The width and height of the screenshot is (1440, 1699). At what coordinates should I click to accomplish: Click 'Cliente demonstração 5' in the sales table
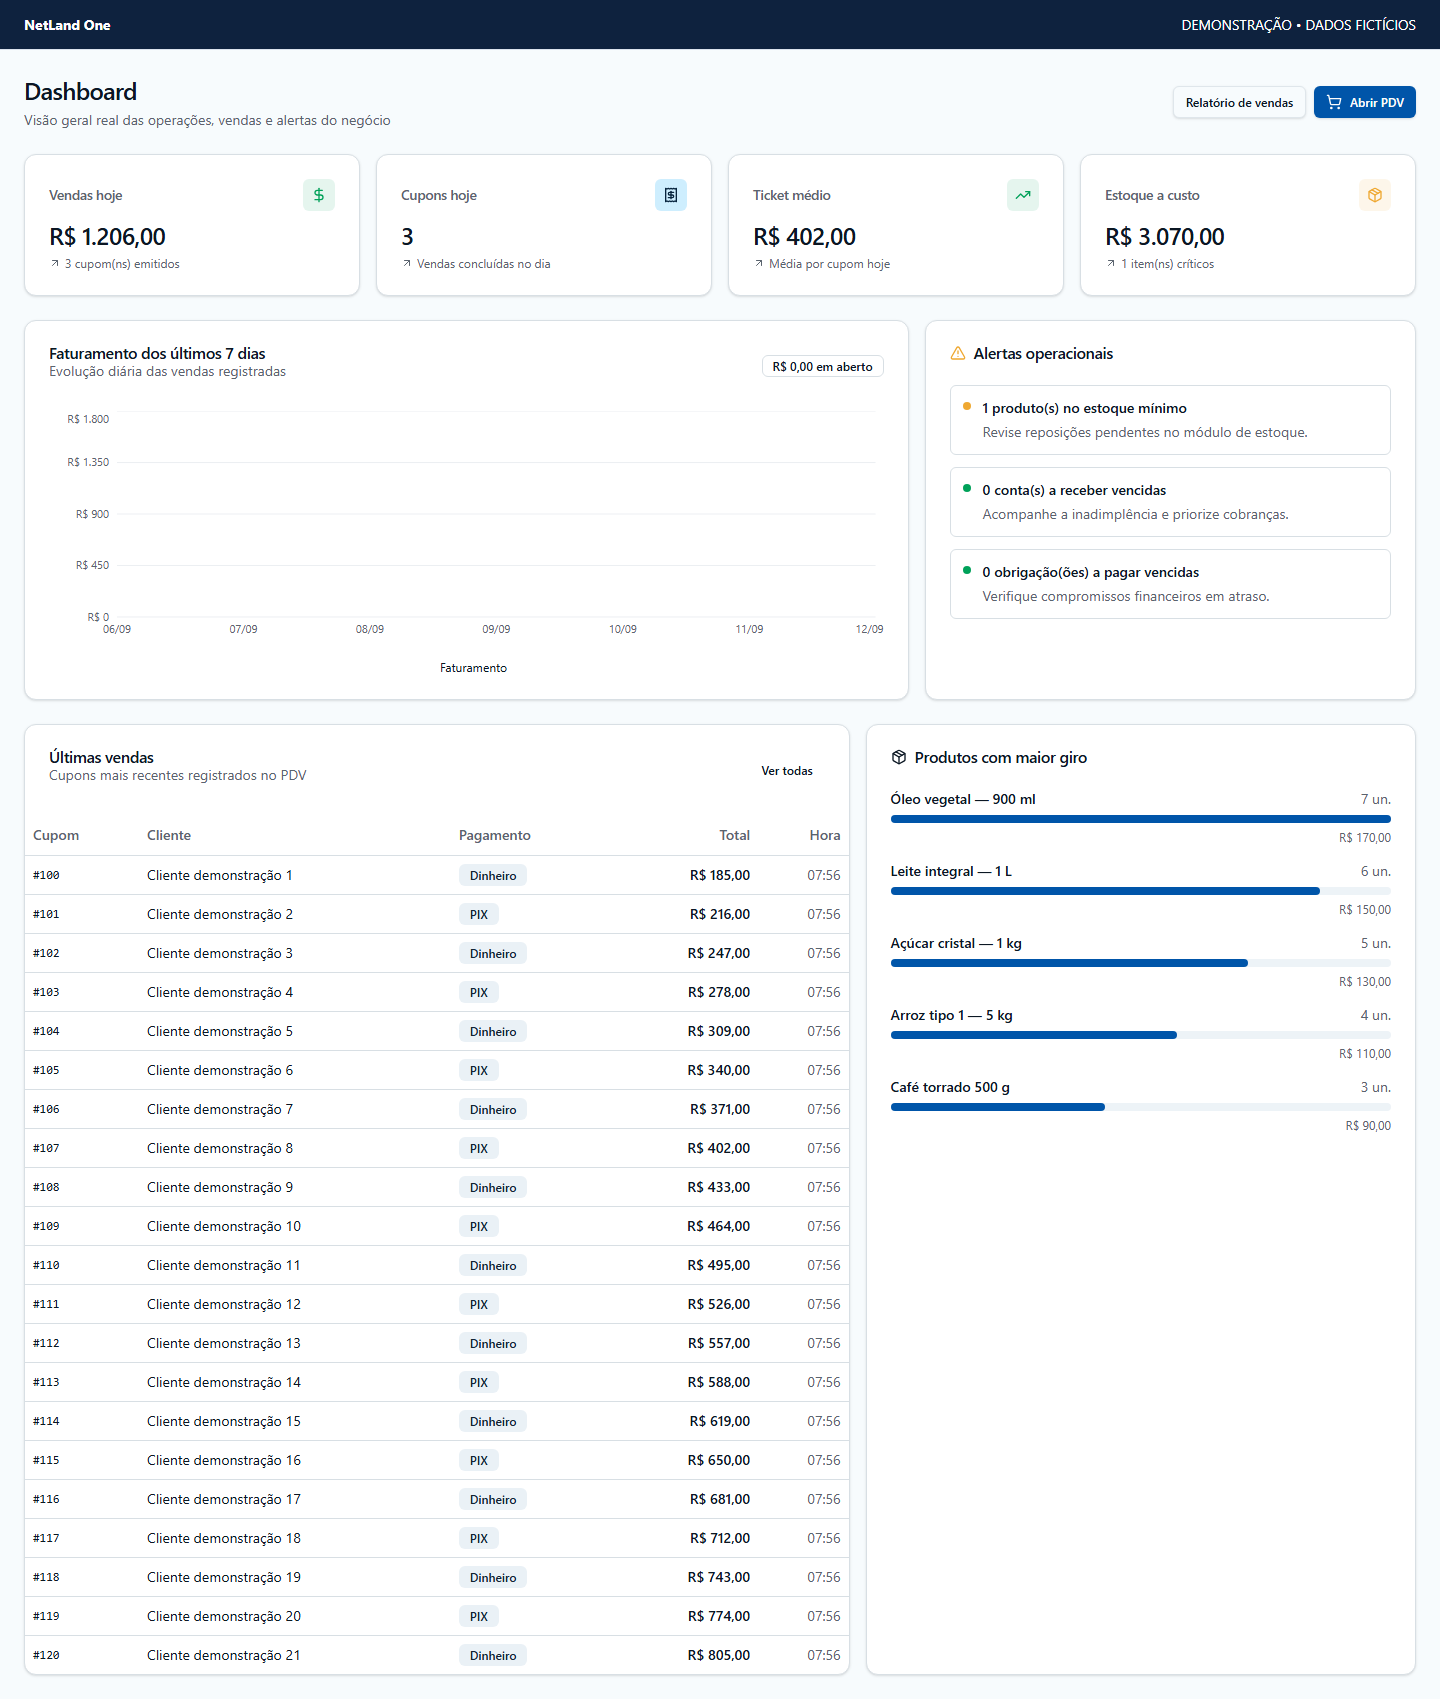220,1031
